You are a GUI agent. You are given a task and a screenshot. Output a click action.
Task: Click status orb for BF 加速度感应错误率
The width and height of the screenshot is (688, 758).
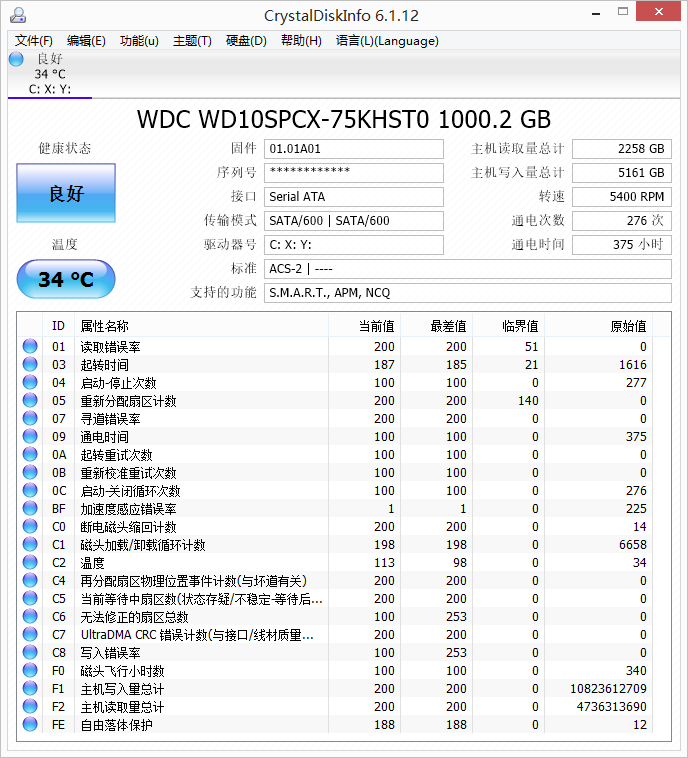(30, 508)
